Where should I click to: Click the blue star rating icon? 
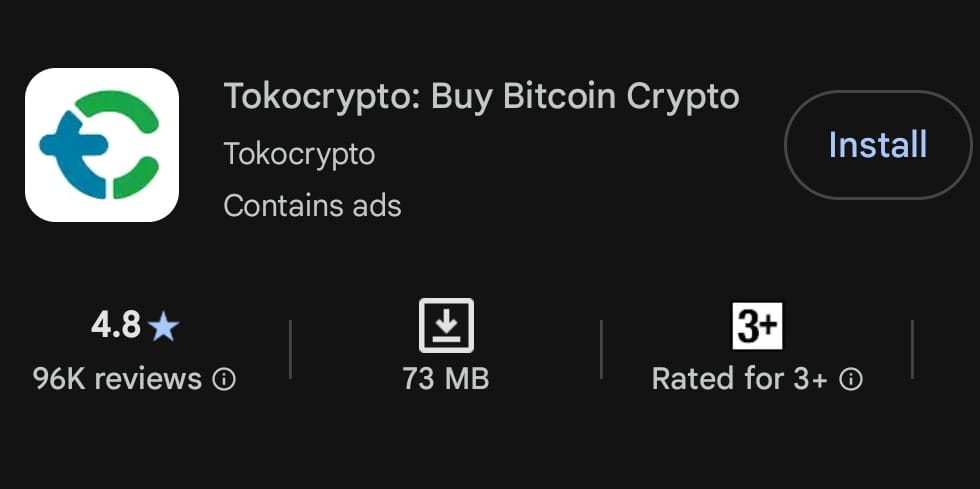point(163,326)
